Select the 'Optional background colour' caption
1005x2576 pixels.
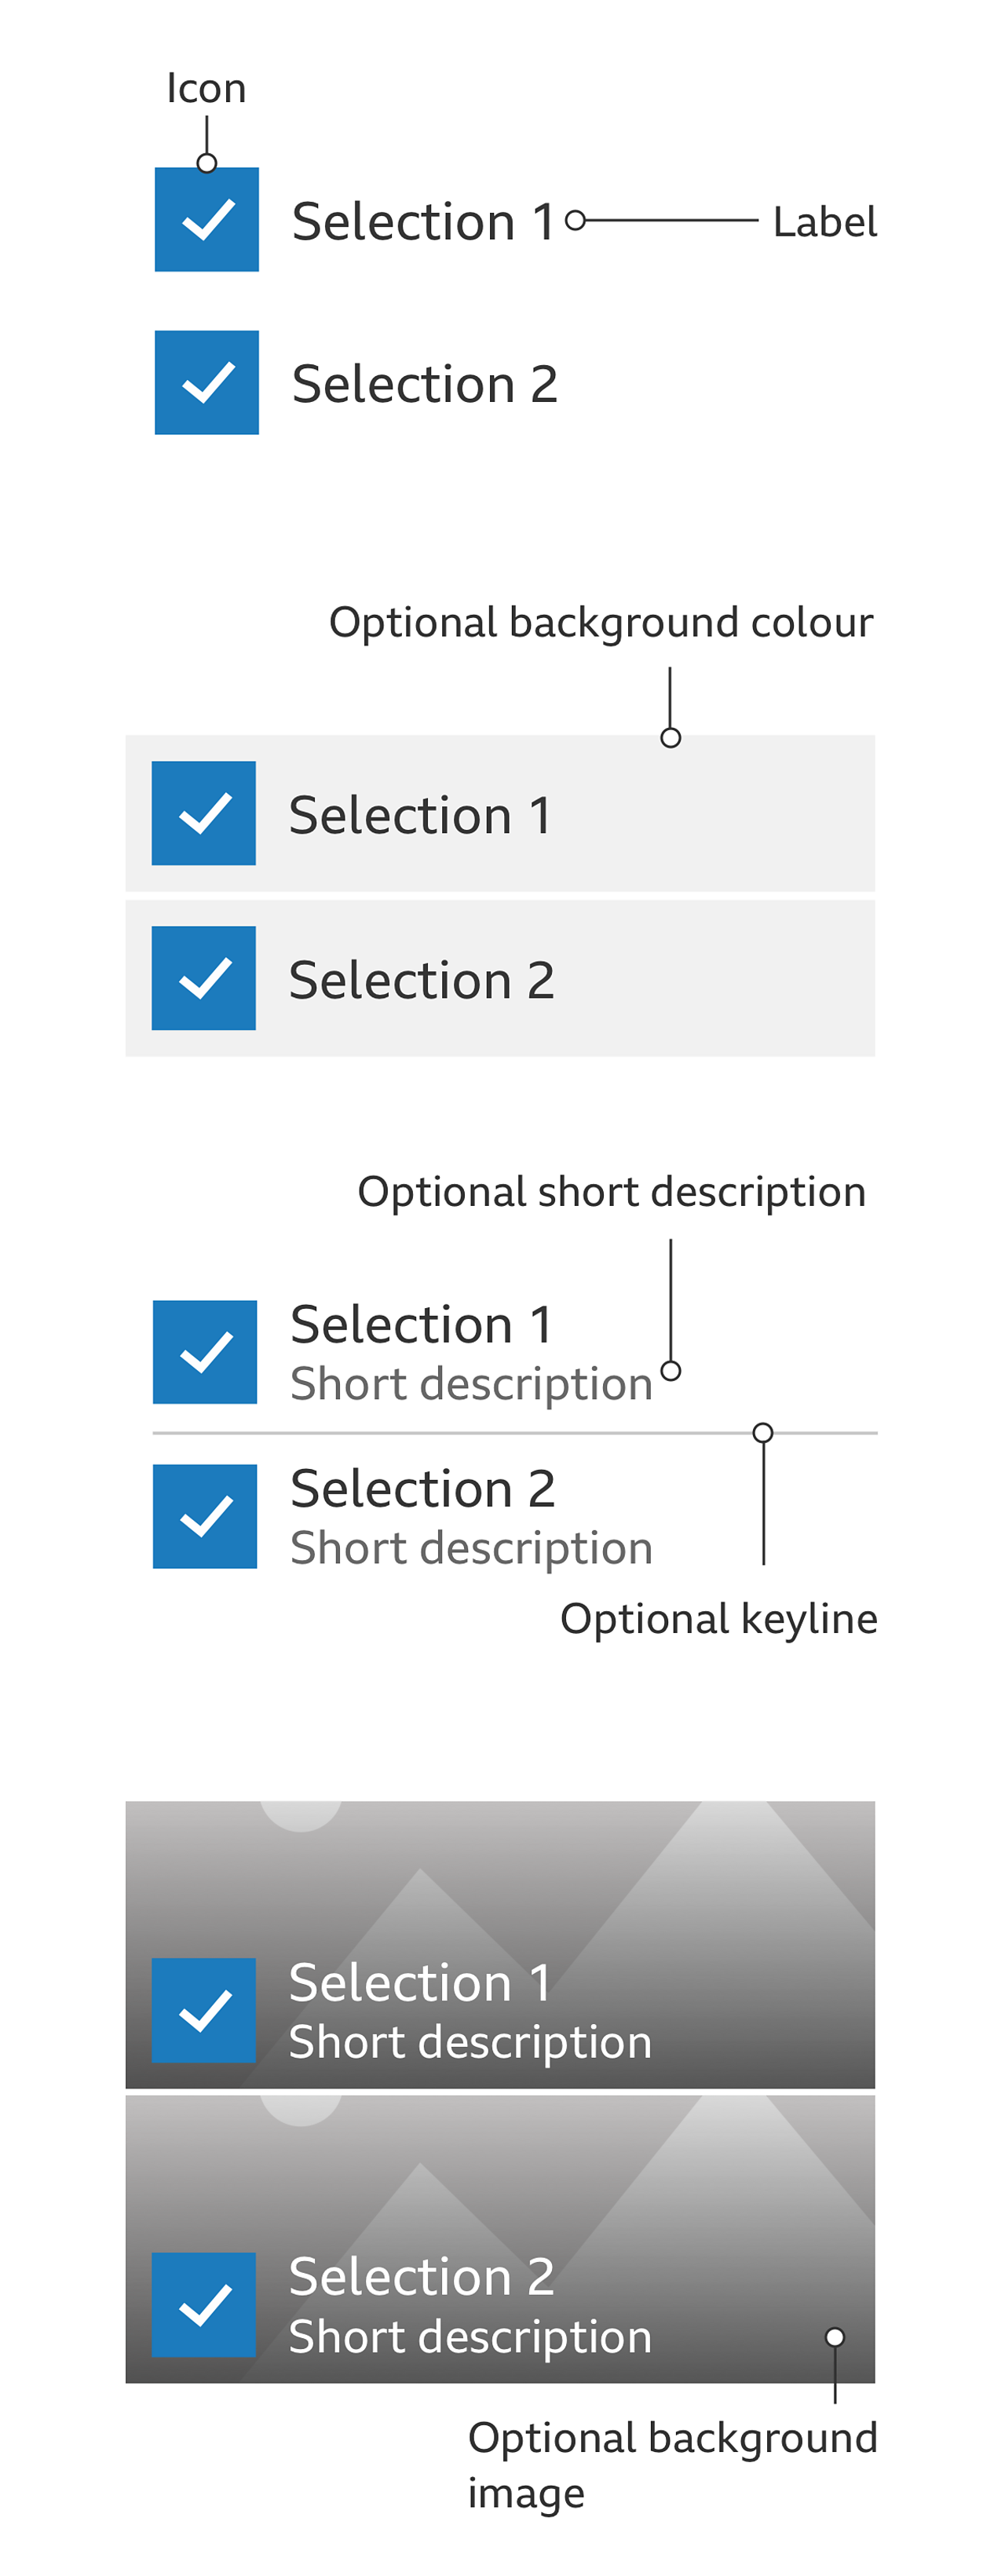pyautogui.click(x=600, y=622)
